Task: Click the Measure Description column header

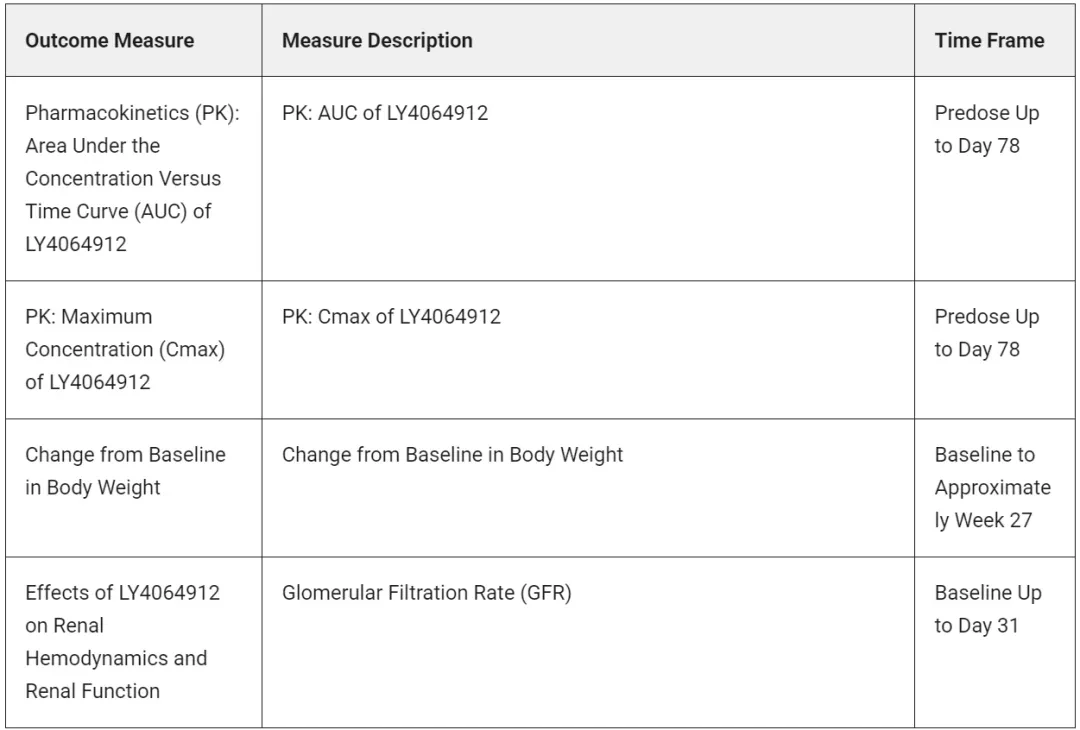Action: (377, 41)
